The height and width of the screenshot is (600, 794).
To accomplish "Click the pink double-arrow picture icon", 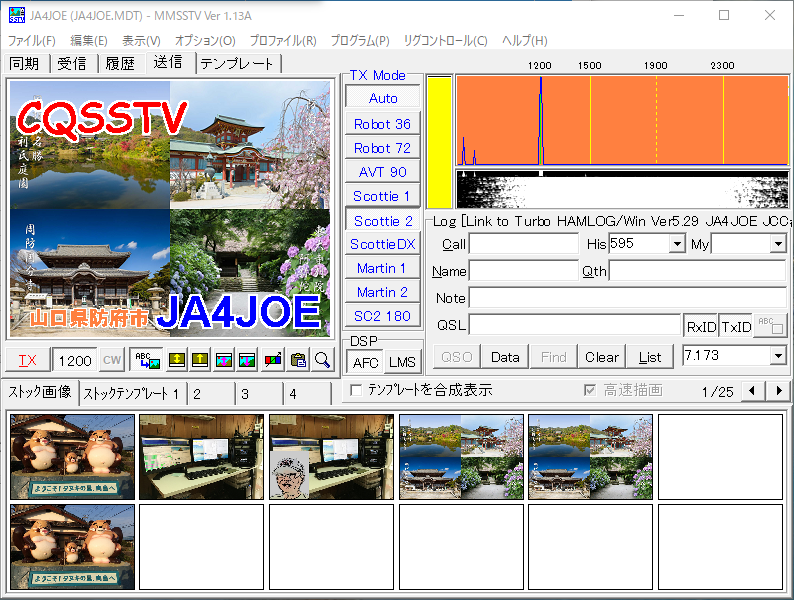I will click(x=224, y=360).
